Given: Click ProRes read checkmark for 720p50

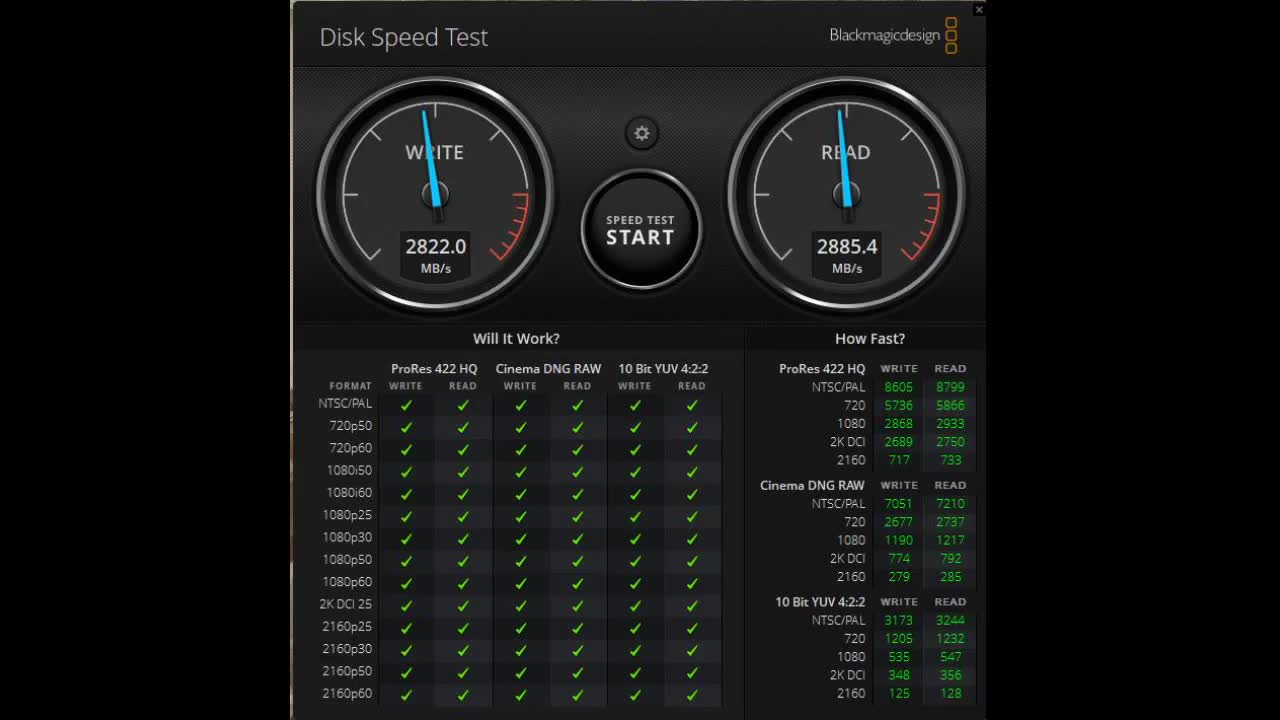Looking at the screenshot, I should (463, 427).
